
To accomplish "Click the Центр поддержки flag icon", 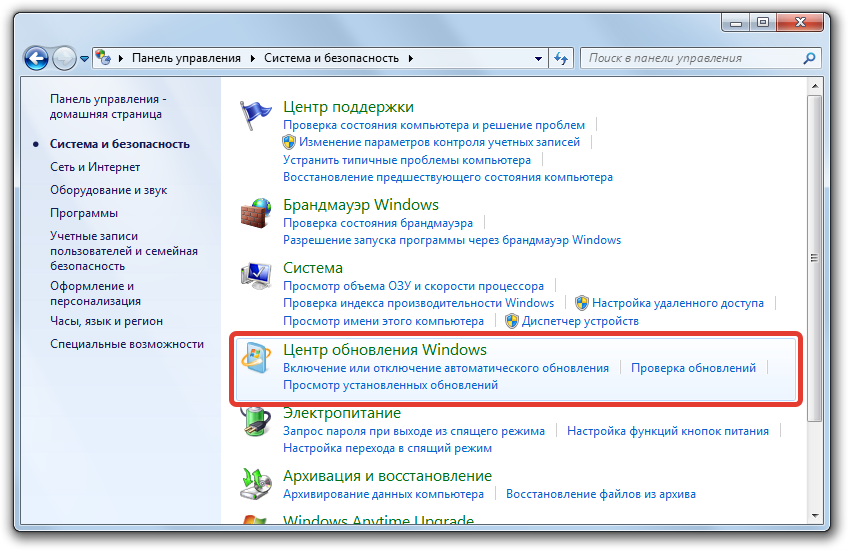I will 255,115.
